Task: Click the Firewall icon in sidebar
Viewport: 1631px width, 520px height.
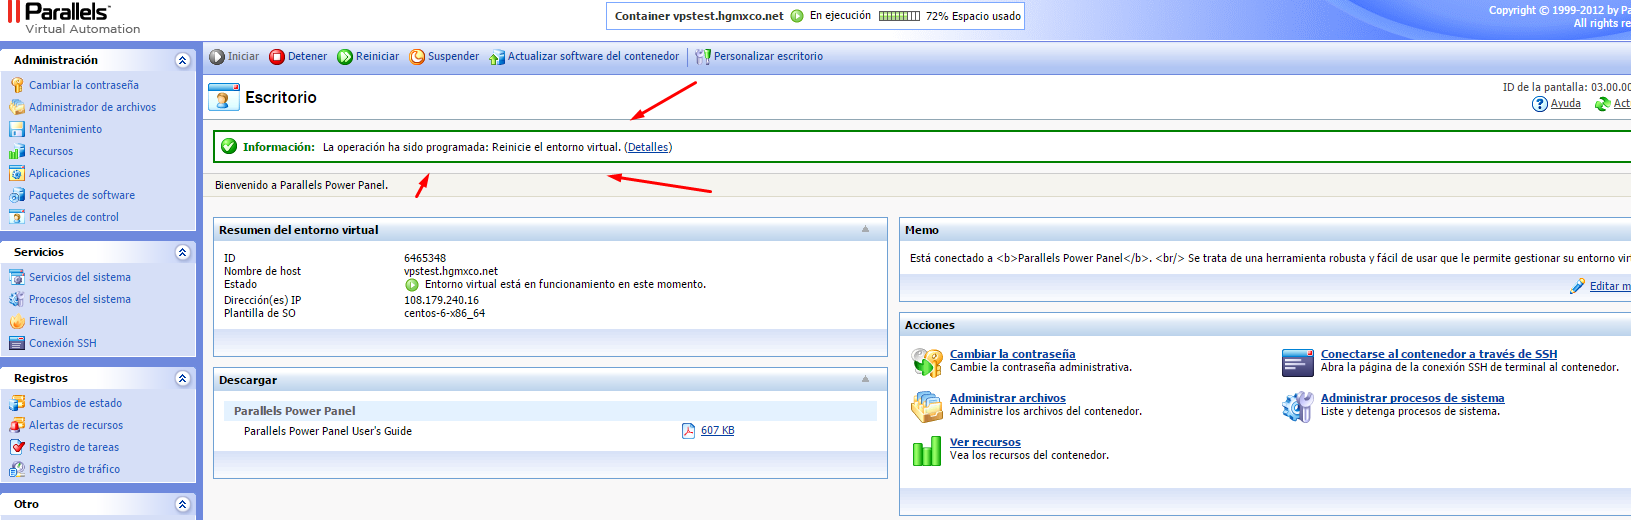Action: click(x=17, y=321)
